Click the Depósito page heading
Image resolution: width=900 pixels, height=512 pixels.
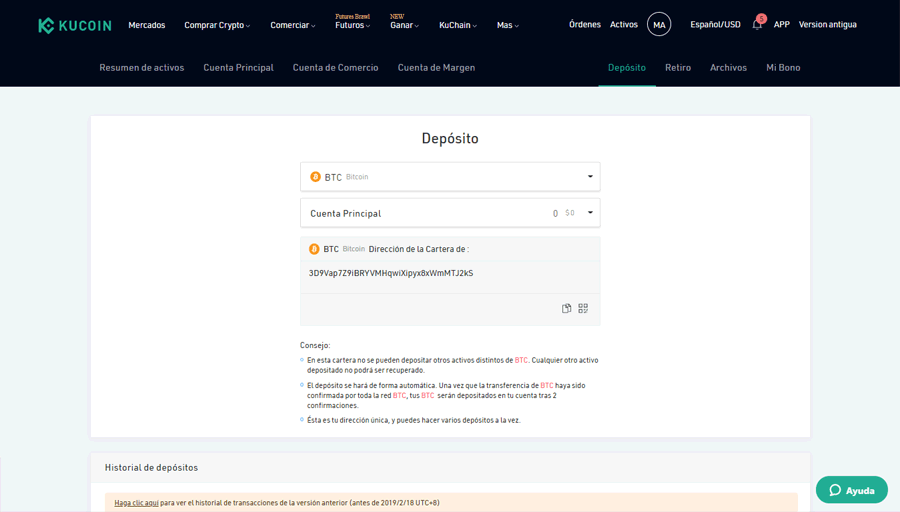450,138
